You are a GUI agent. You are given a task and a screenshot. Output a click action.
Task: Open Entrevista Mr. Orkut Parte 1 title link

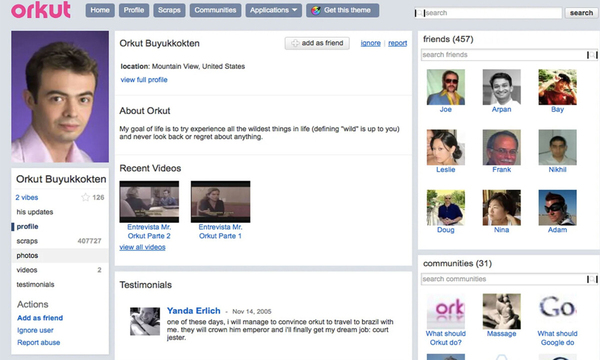(x=220, y=231)
